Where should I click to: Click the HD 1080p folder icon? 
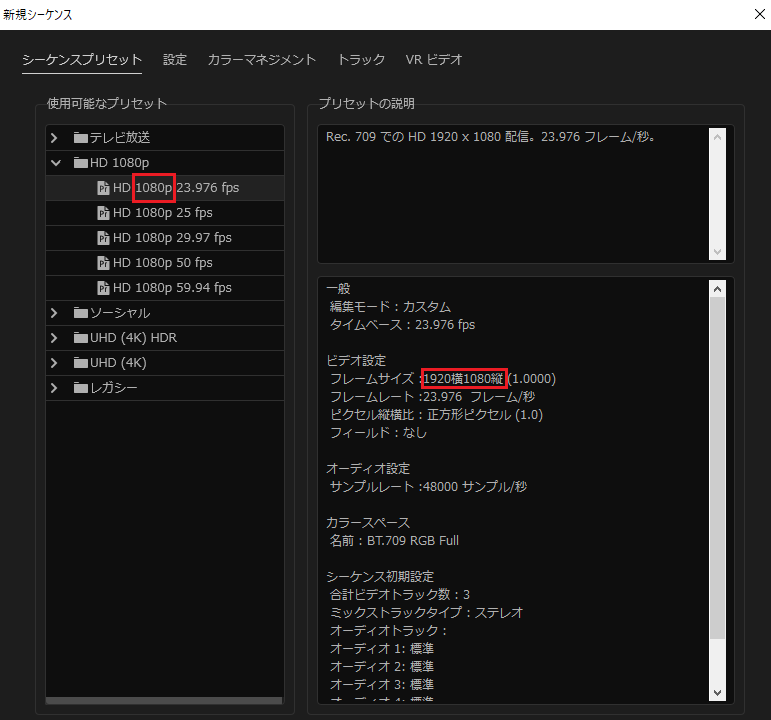coord(81,162)
